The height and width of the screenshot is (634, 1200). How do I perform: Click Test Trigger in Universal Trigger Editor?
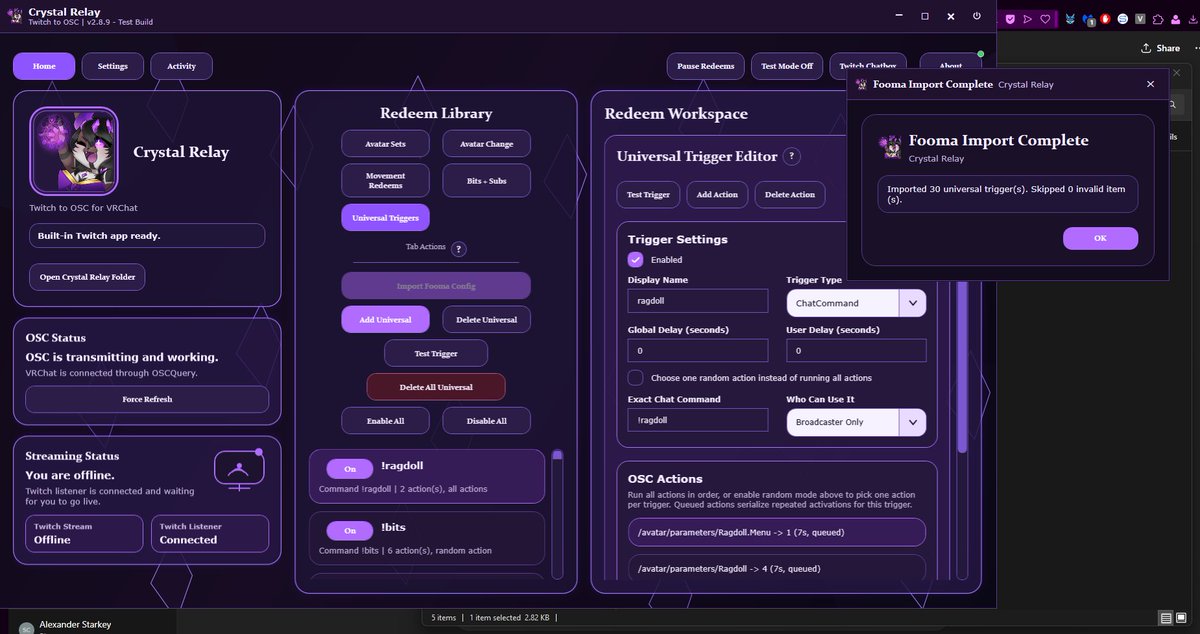tap(648, 194)
